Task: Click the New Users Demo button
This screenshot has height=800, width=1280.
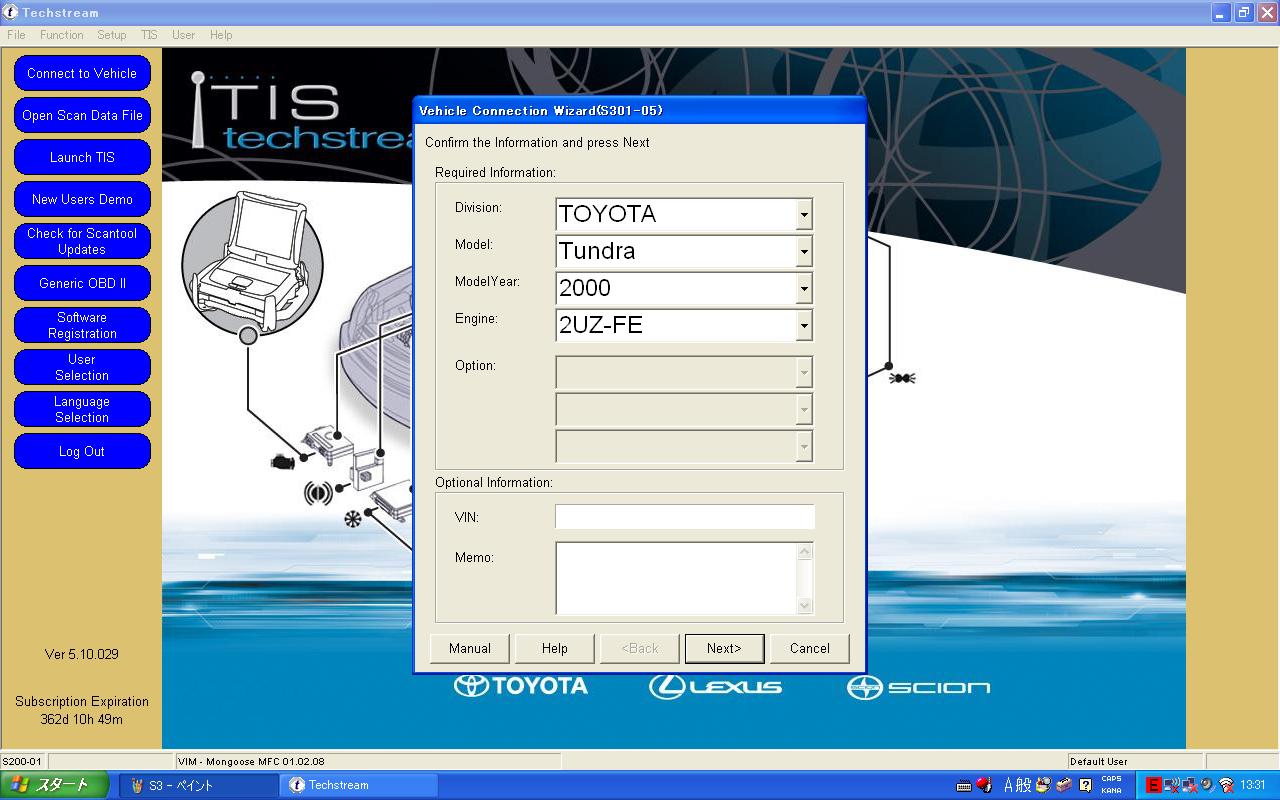Action: (x=82, y=199)
